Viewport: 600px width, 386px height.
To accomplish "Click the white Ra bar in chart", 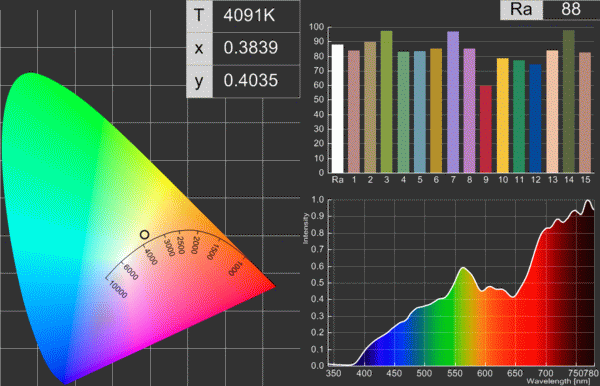I will point(338,109).
